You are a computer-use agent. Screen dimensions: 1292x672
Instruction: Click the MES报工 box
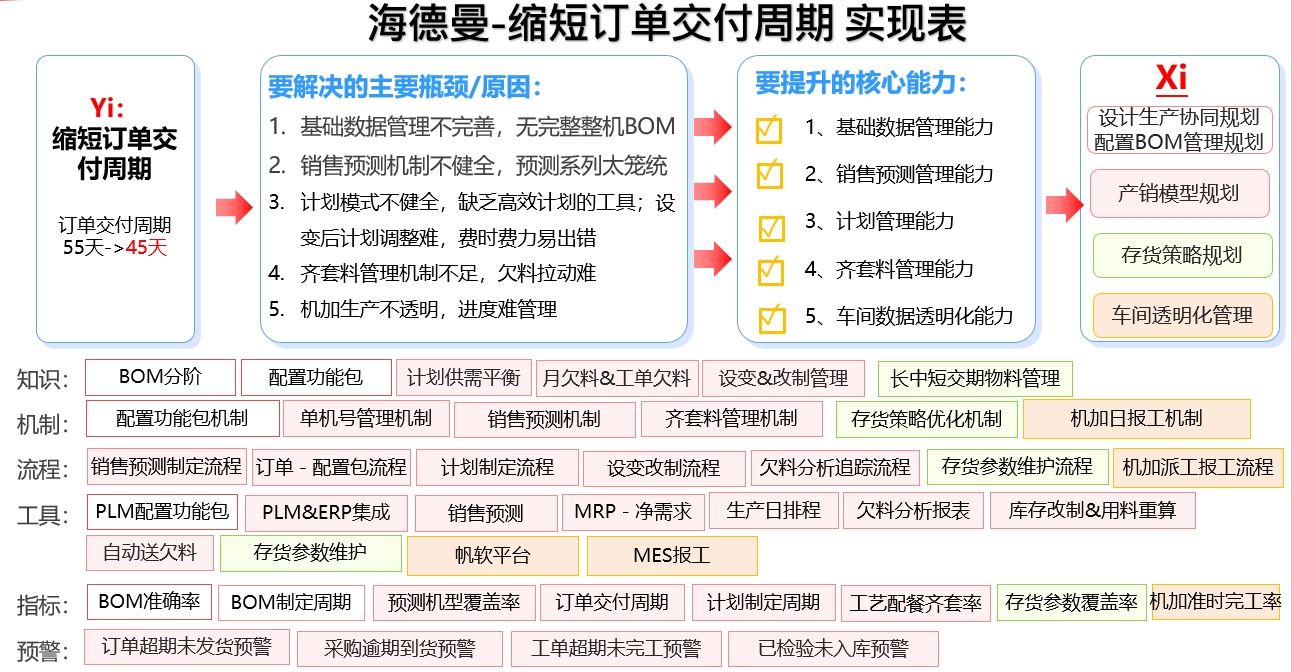pos(672,556)
